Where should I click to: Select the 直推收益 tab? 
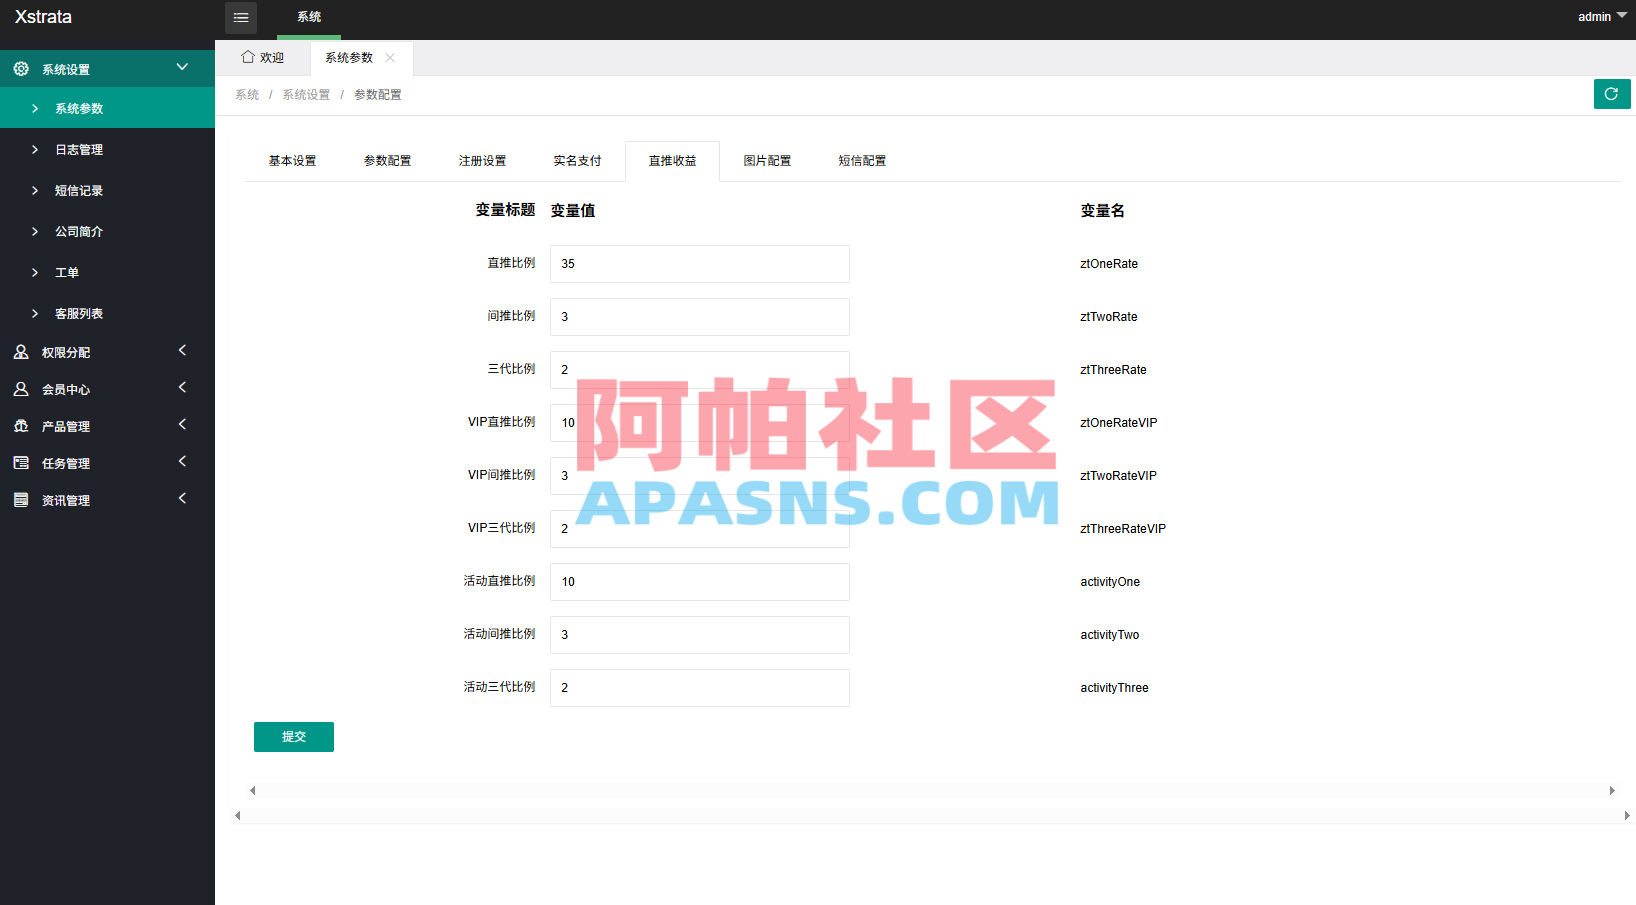coord(672,161)
